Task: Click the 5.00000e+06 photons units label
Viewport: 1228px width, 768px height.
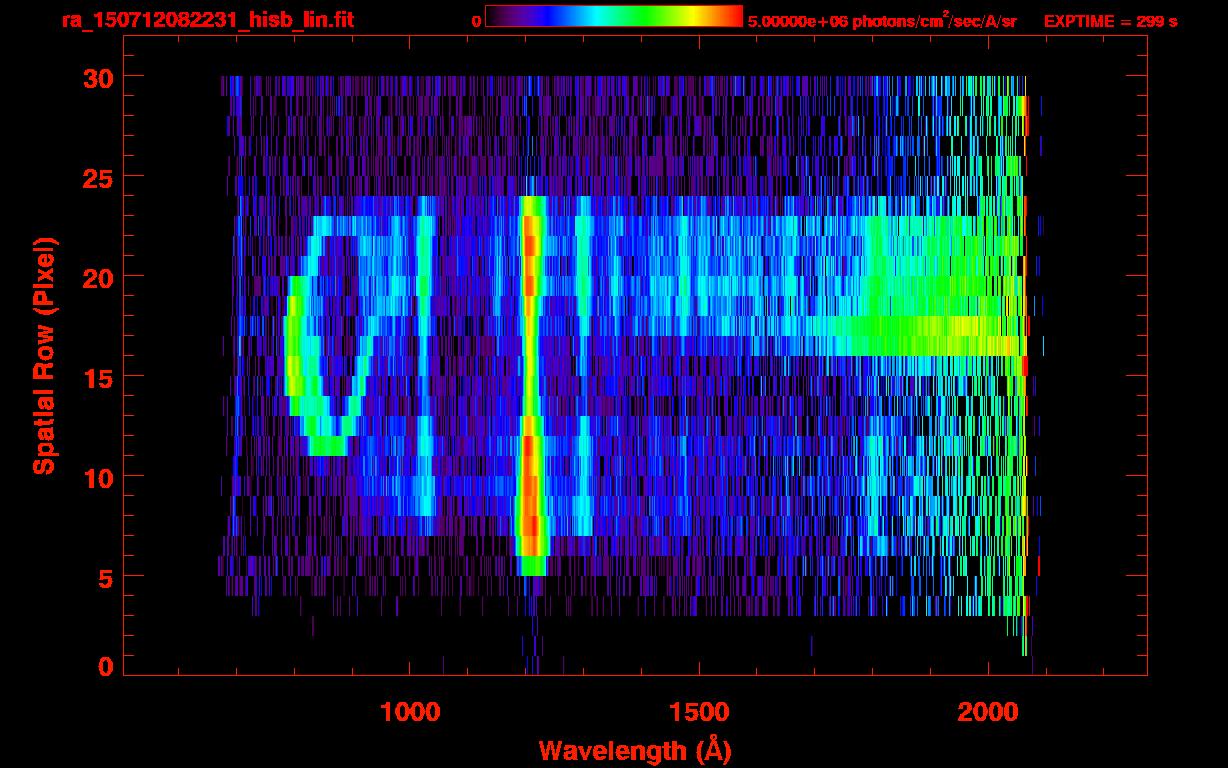Action: [x=881, y=21]
